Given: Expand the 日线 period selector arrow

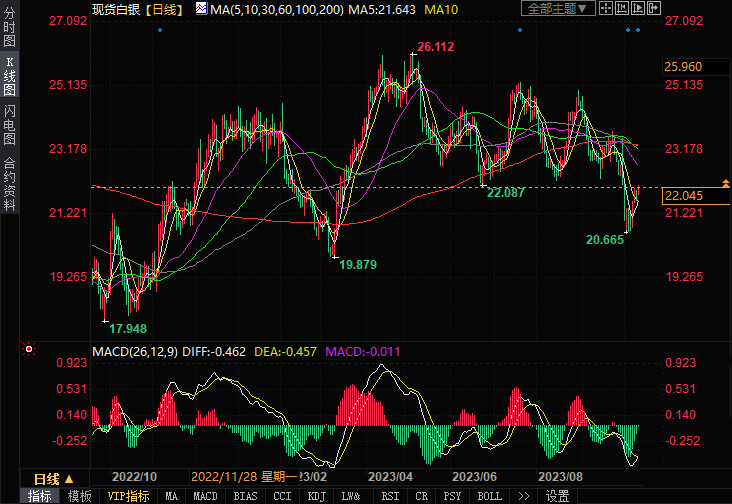Looking at the screenshot, I should pos(68,479).
